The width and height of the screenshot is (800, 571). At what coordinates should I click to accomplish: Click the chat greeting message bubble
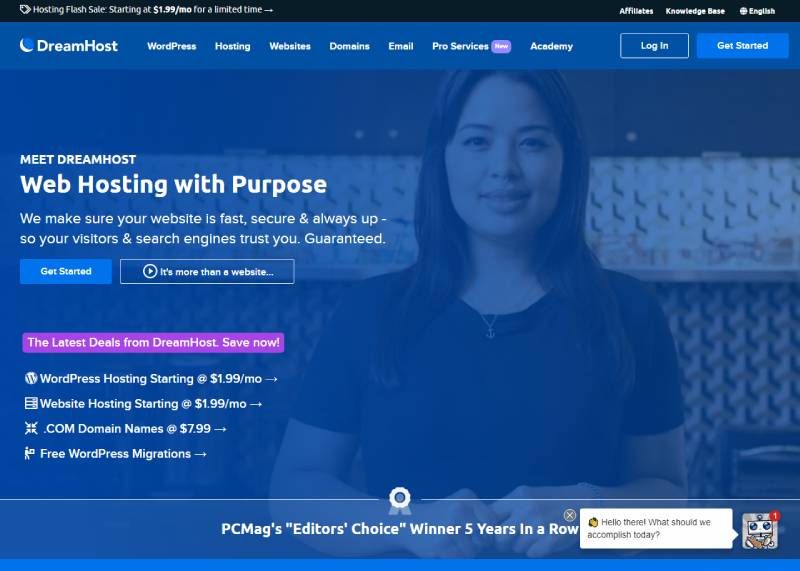(x=656, y=528)
